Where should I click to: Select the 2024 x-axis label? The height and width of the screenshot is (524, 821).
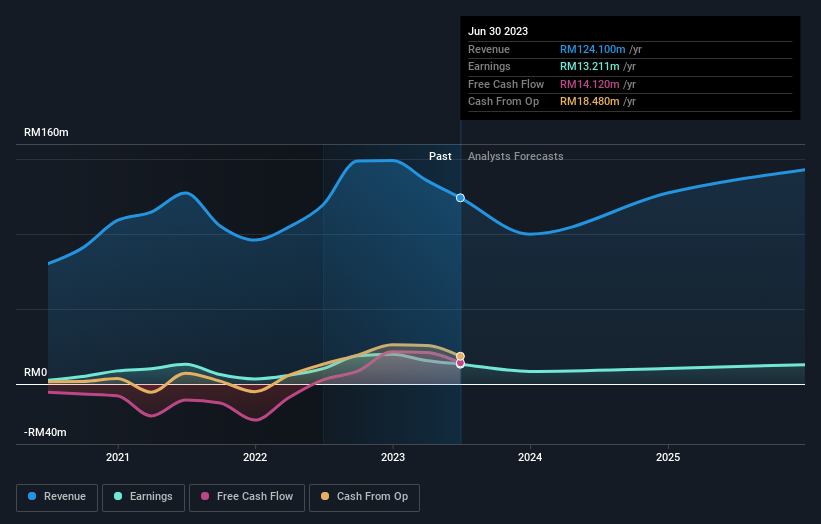[x=530, y=458]
